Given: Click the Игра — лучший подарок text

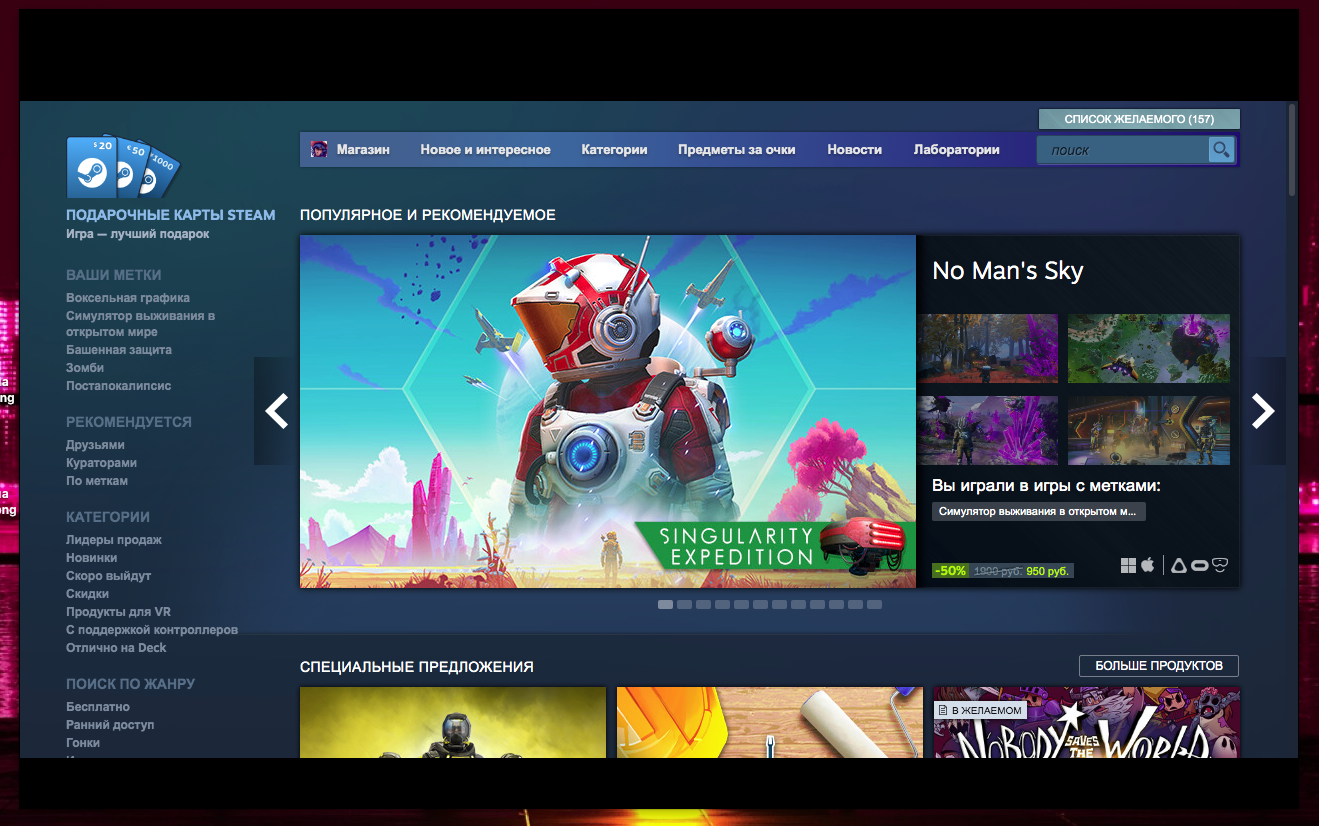Looking at the screenshot, I should tap(138, 234).
